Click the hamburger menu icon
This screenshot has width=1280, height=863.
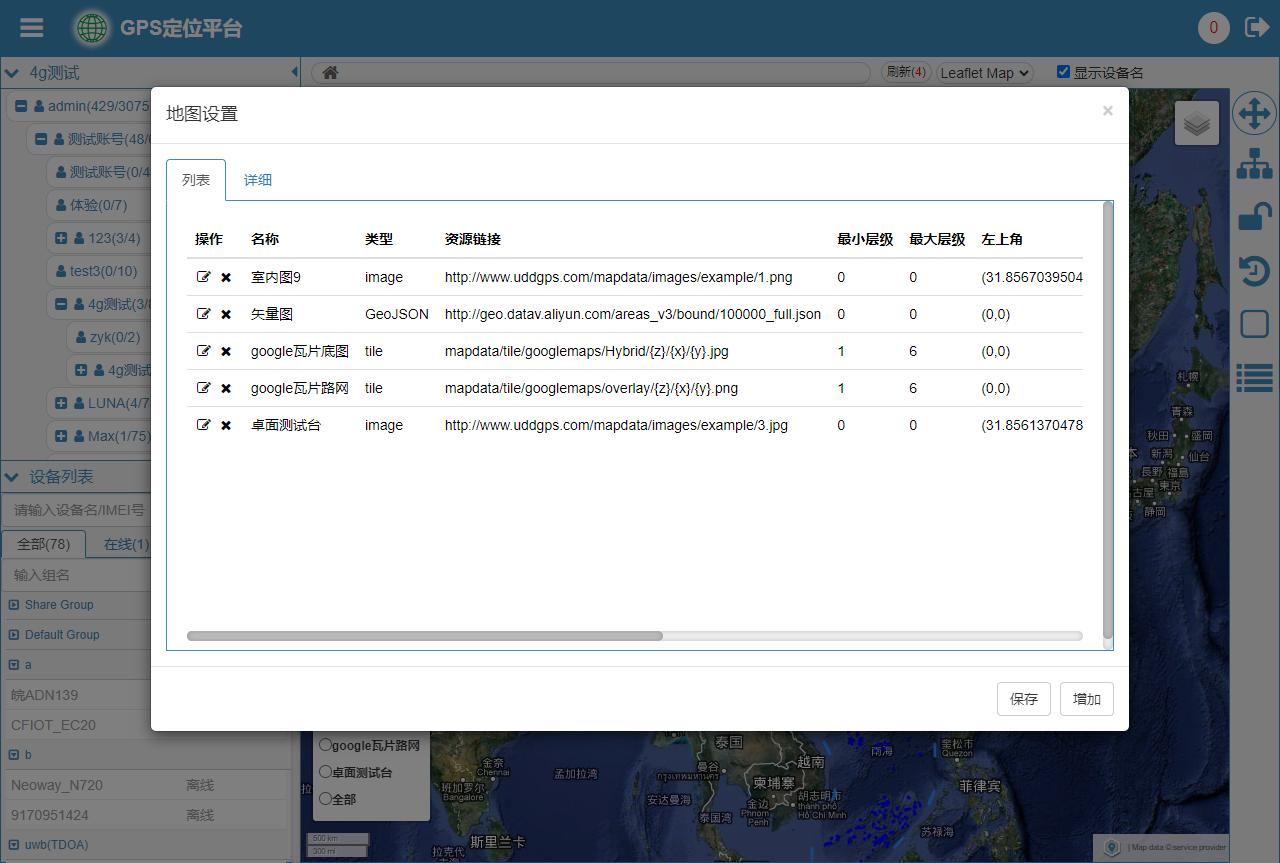[32, 27]
